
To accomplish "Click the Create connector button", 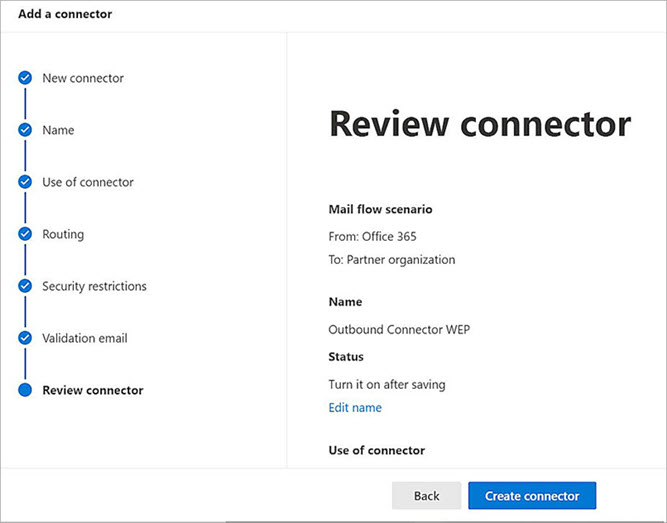I will (531, 496).
